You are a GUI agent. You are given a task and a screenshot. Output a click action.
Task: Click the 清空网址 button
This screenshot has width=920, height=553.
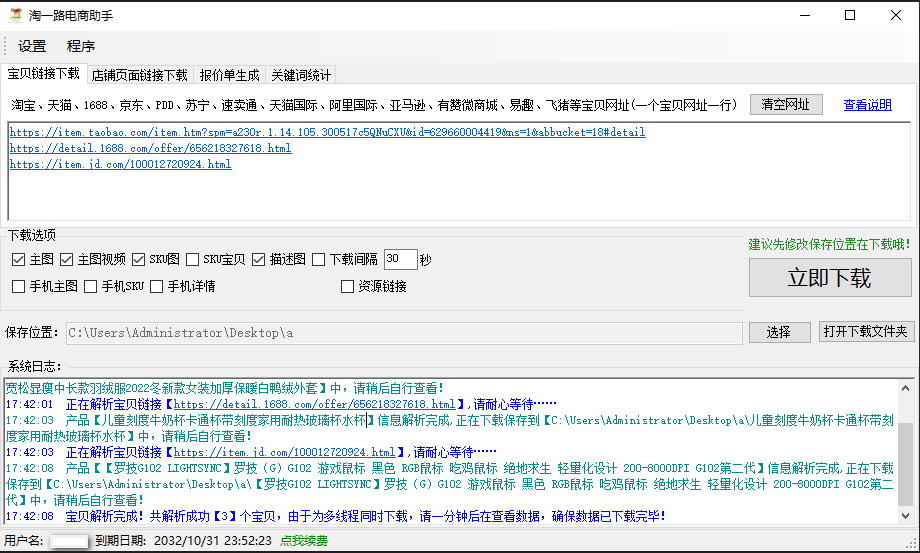[x=786, y=104]
